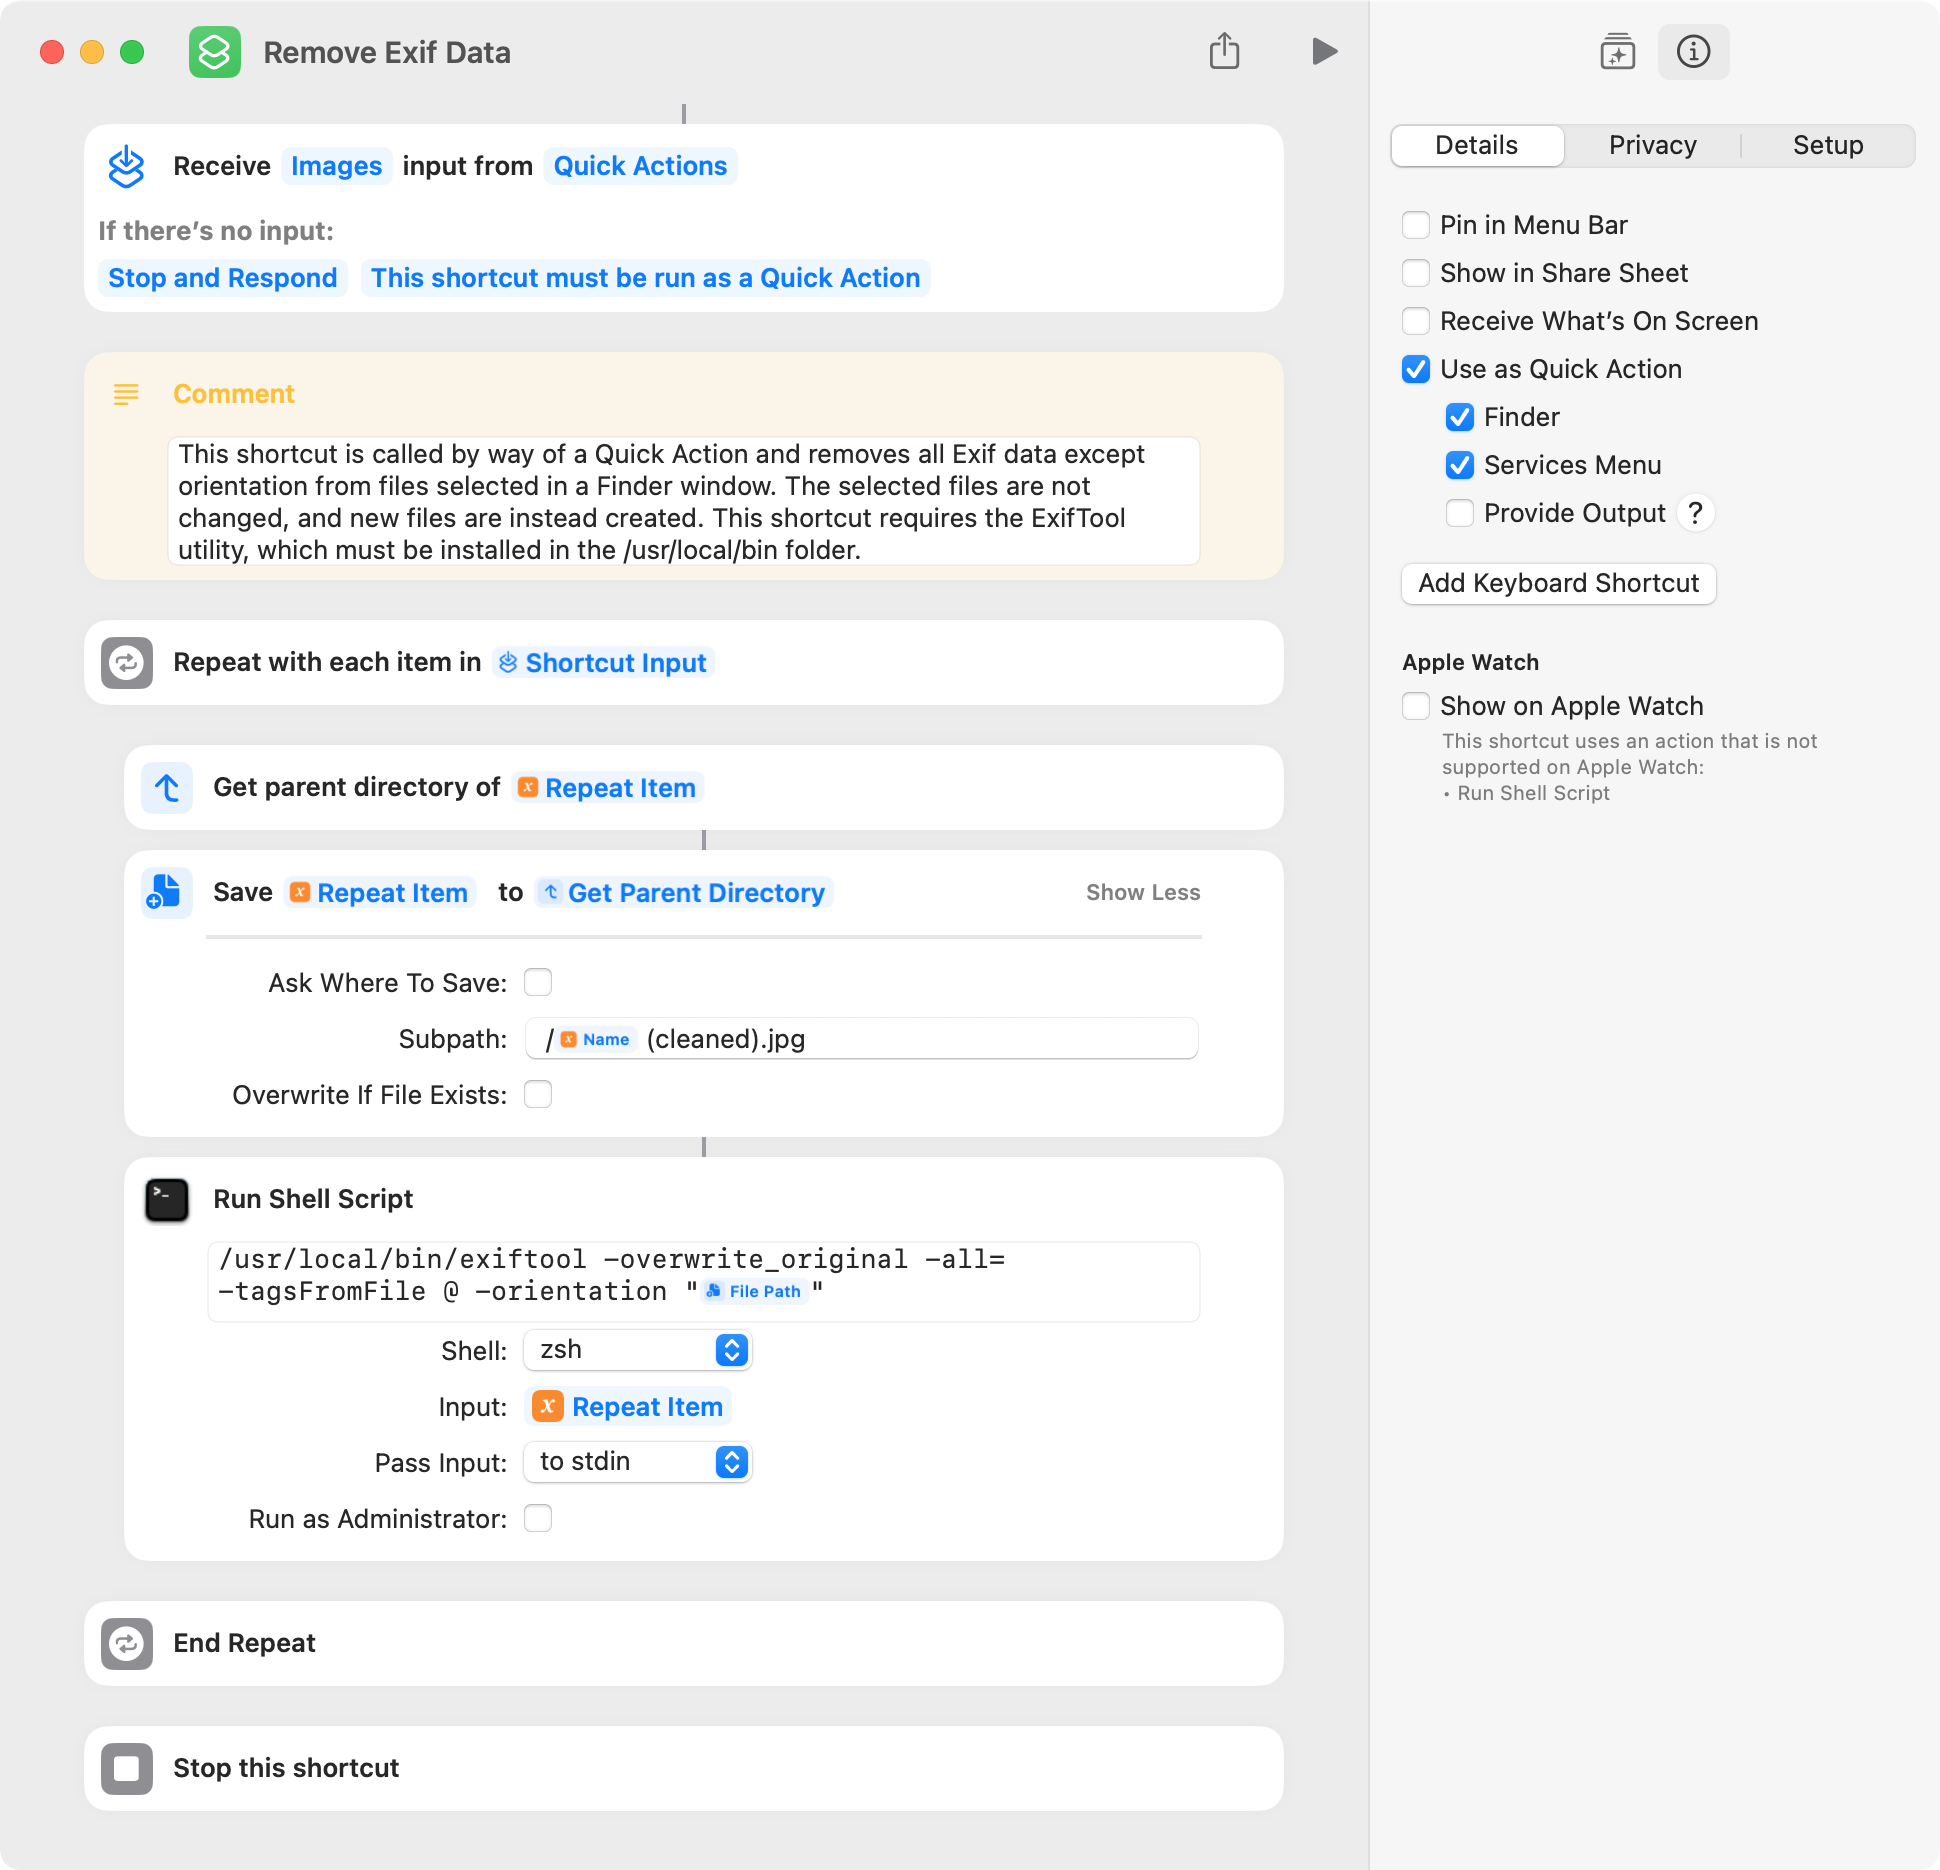The height and width of the screenshot is (1870, 1940).
Task: Enable the Provide Output checkbox
Action: 1460,513
